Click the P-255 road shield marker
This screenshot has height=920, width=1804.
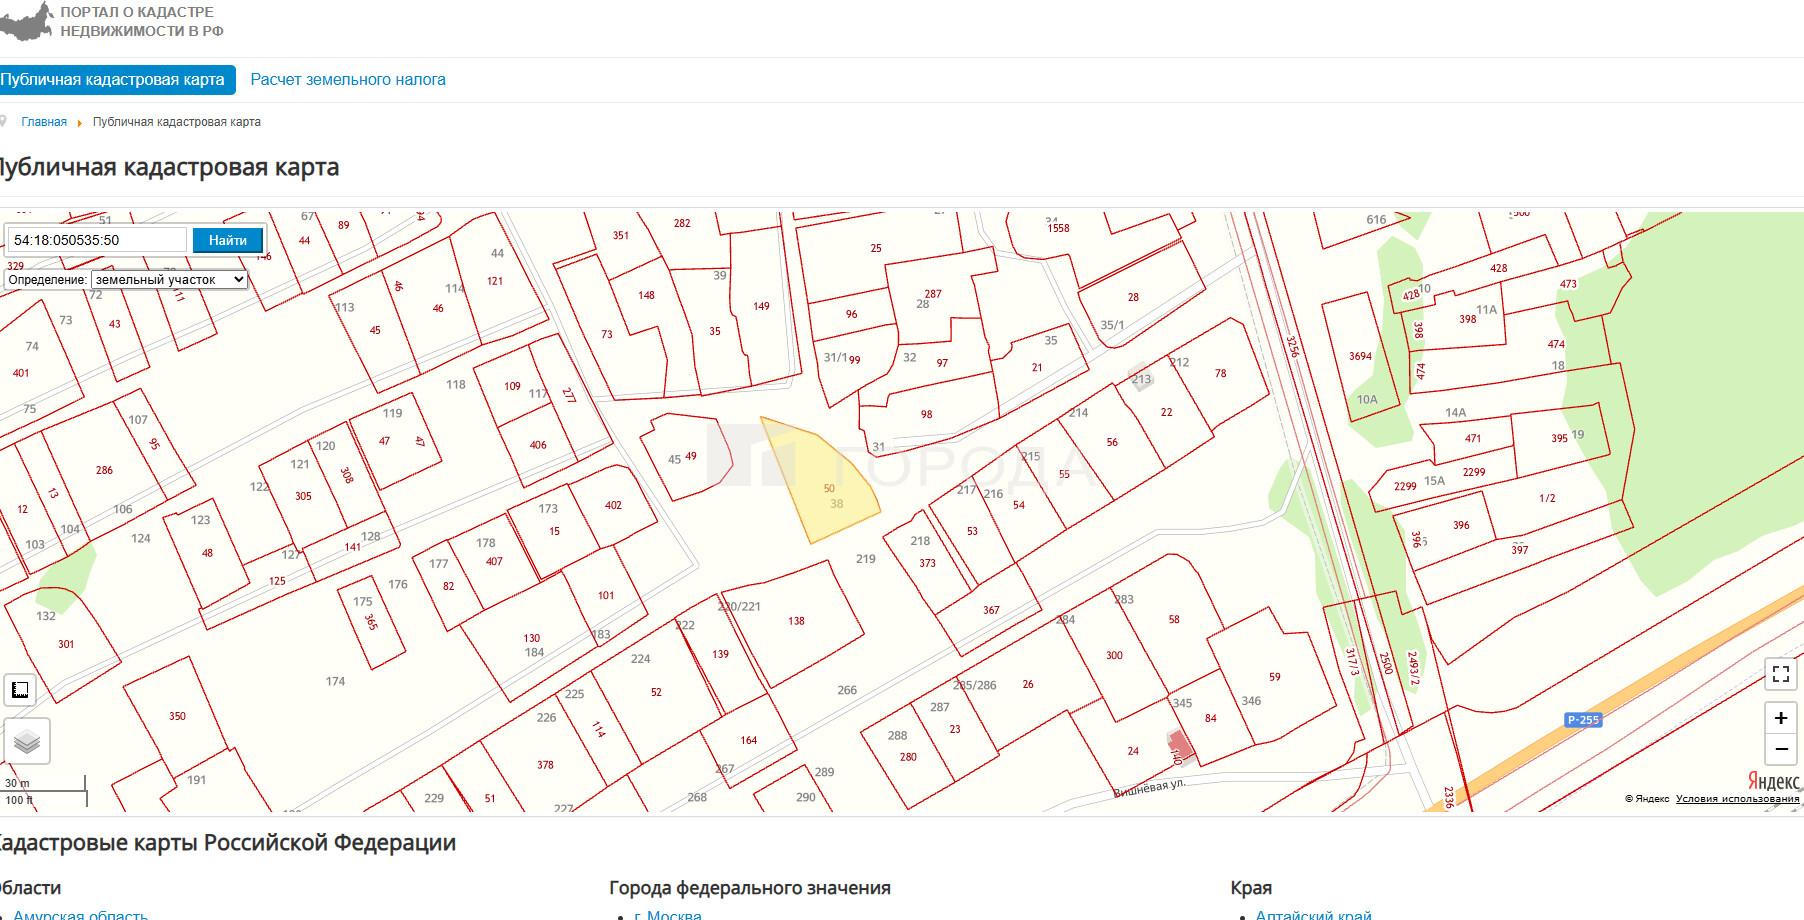coord(1583,720)
